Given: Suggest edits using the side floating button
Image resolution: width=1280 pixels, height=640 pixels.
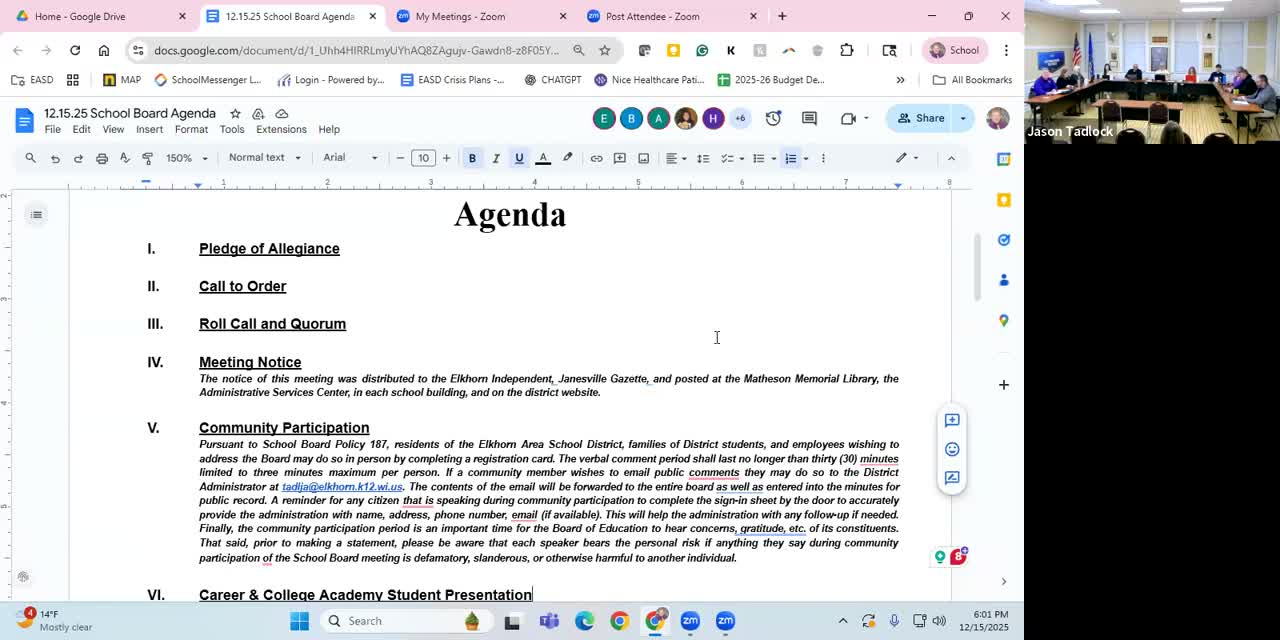Looking at the screenshot, I should click(x=952, y=478).
